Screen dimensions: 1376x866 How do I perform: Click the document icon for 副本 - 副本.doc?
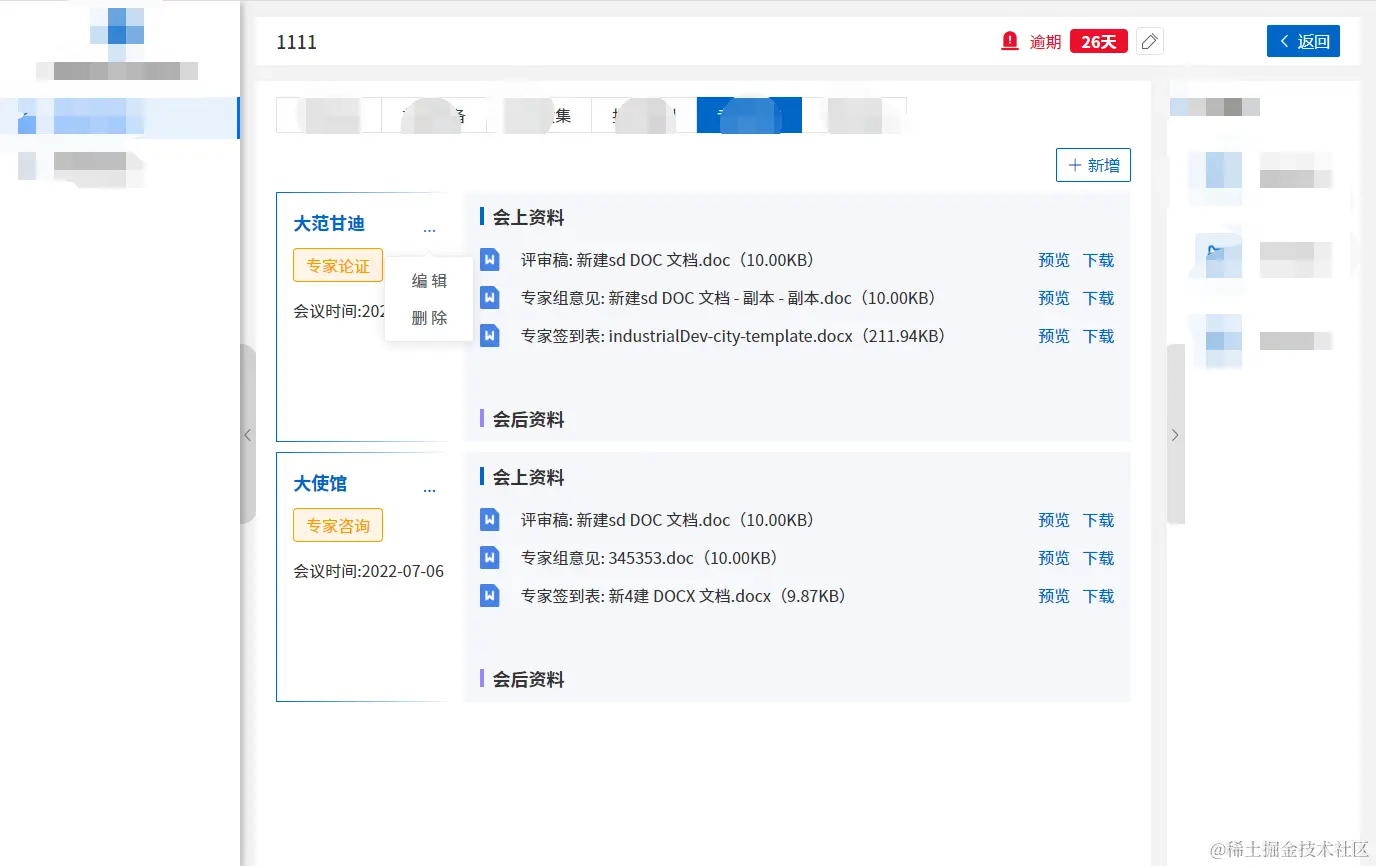coord(489,297)
